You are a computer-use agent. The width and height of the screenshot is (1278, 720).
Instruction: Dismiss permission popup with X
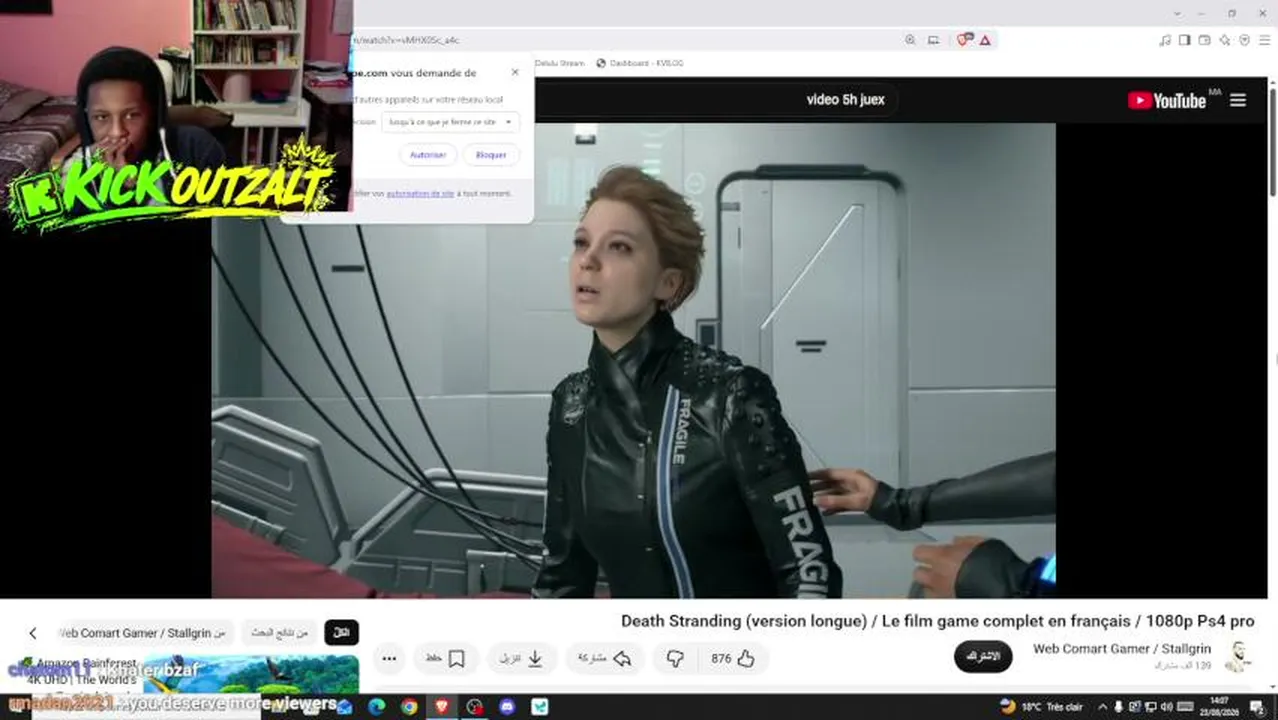coord(515,72)
